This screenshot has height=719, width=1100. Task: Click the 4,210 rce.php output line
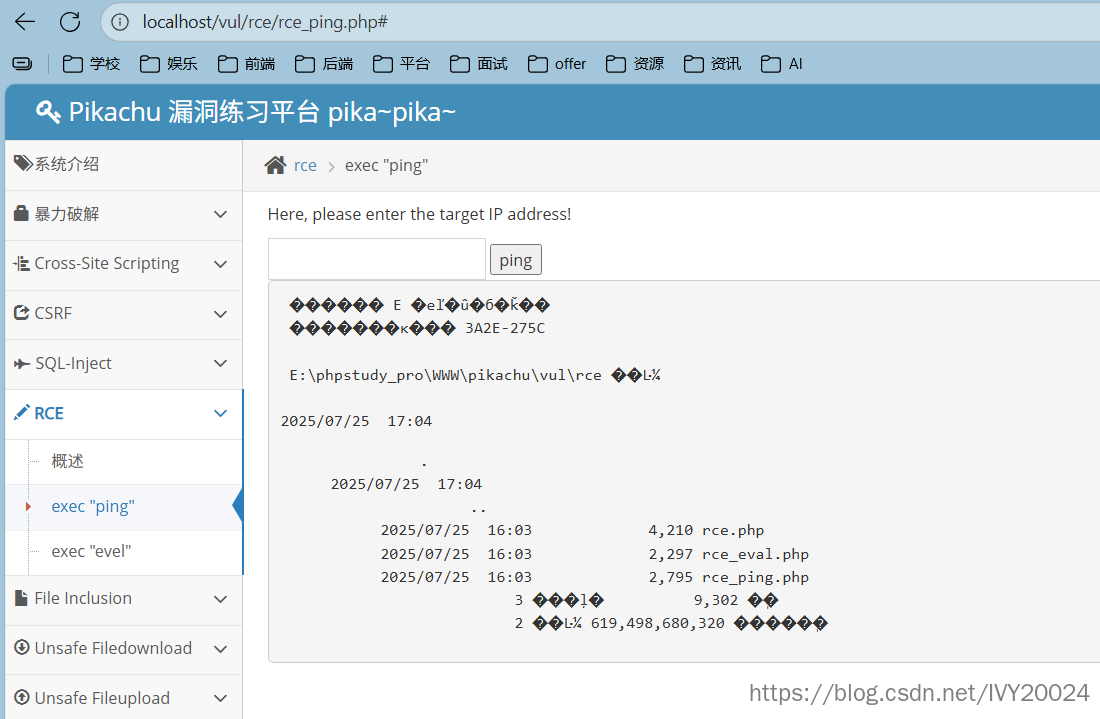572,530
